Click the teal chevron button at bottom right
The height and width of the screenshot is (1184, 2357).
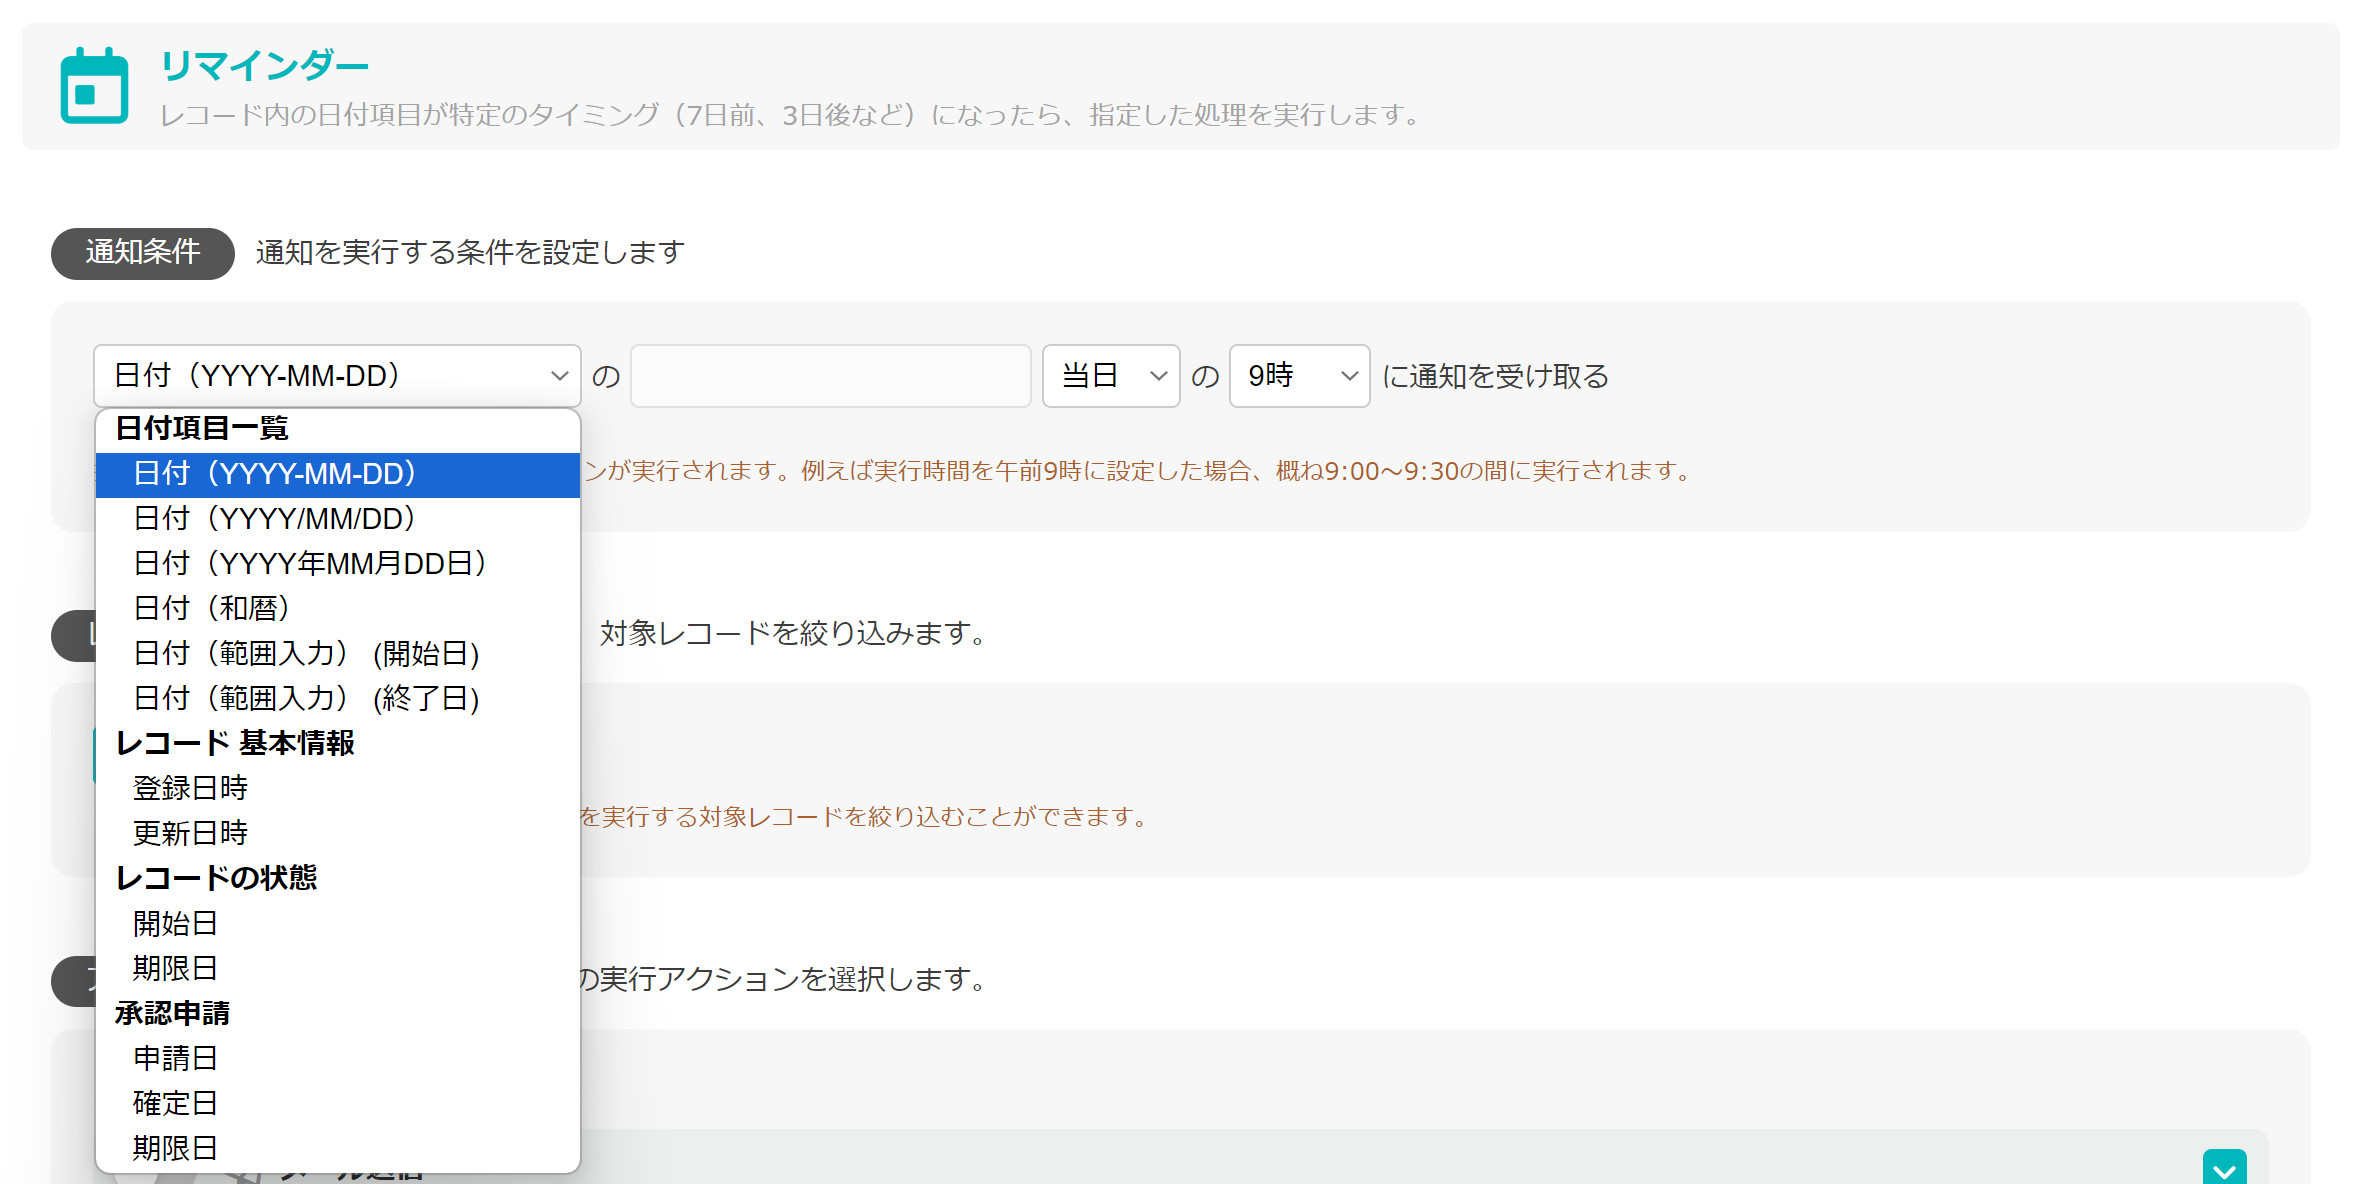coord(2224,1168)
